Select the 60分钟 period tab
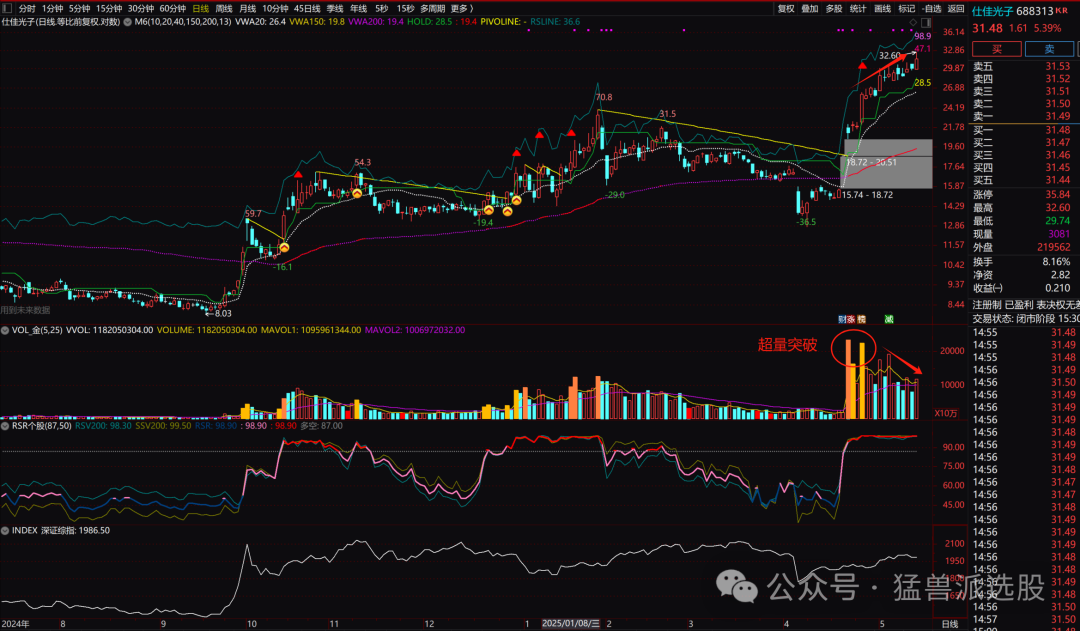Viewport: 1080px width, 631px height. click(x=172, y=9)
